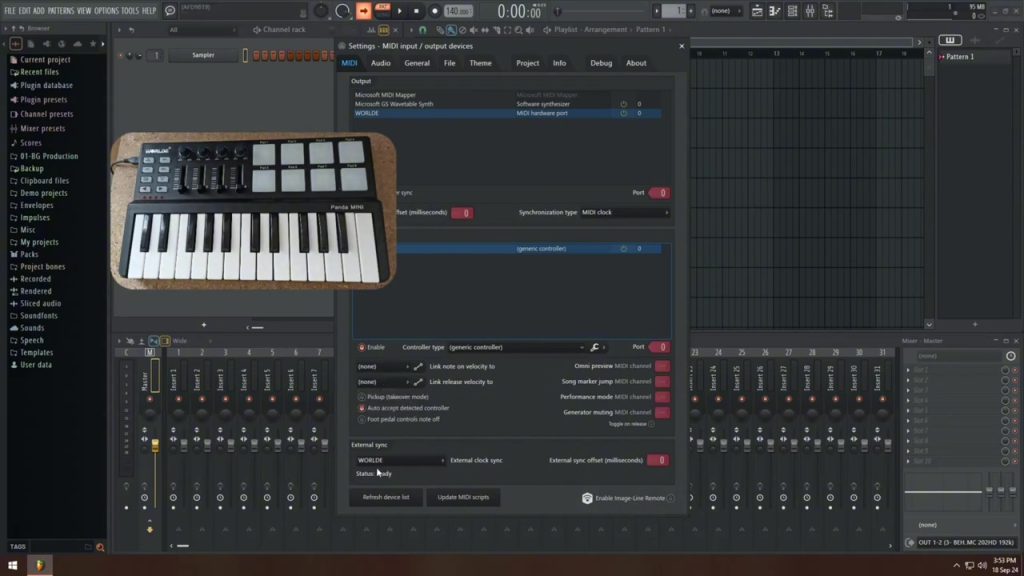Open the pattern selector (none) dropdown

coord(726,11)
